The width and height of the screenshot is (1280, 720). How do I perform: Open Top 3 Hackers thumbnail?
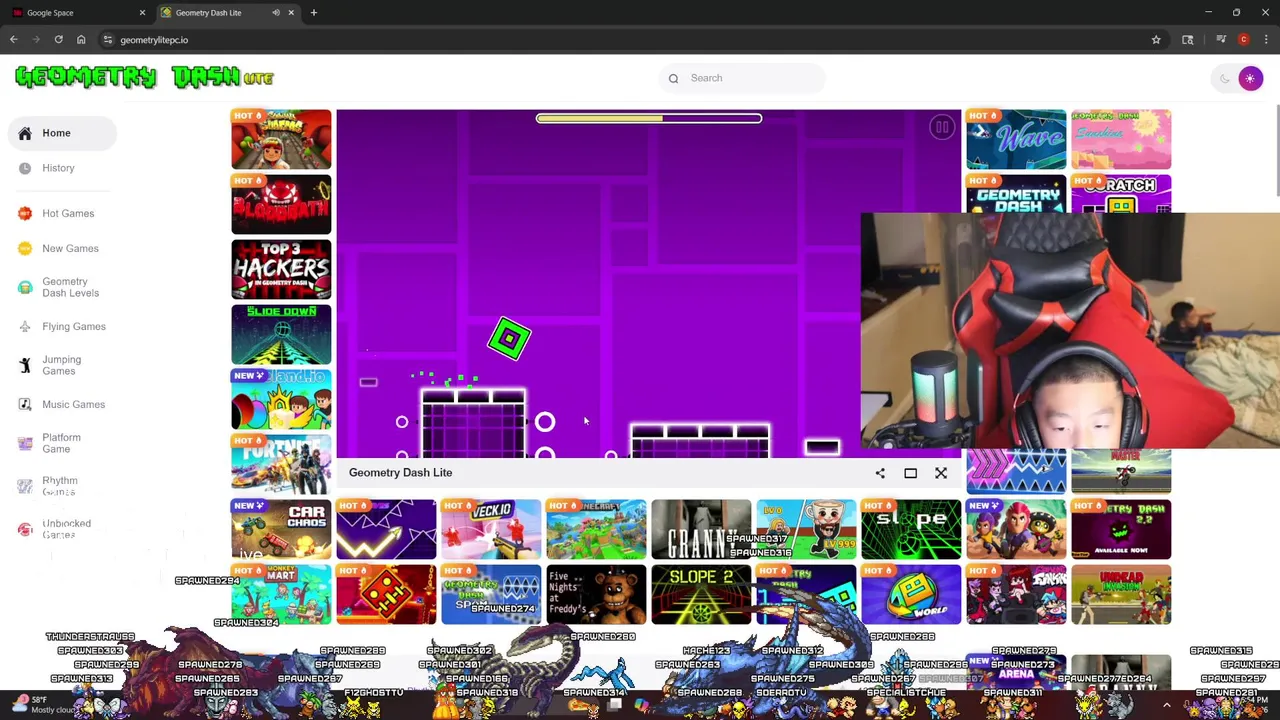[281, 269]
